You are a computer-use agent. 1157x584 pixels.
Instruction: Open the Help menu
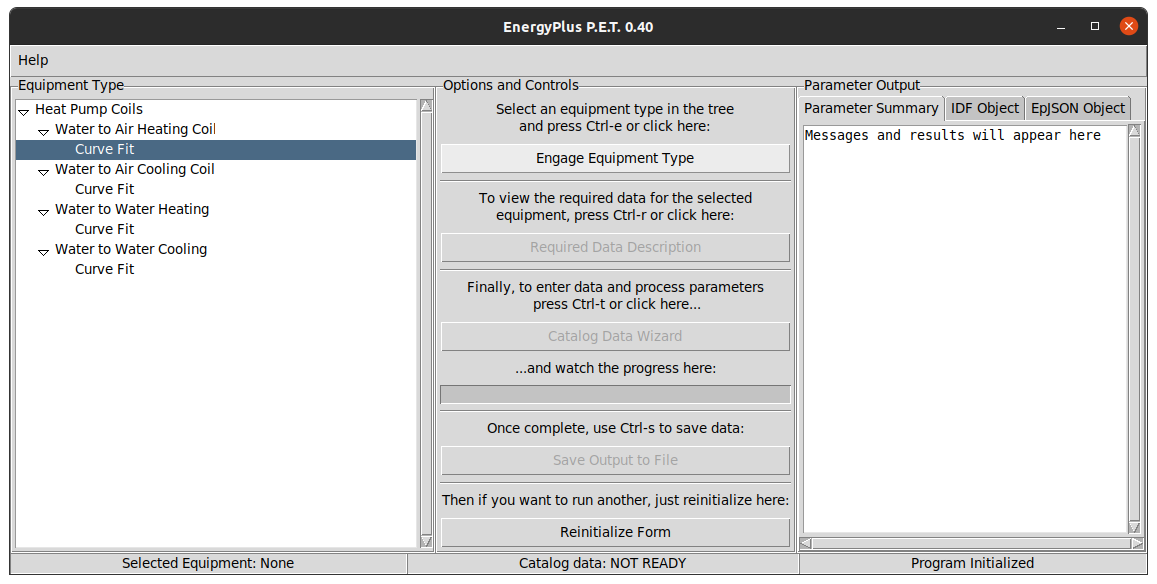pos(33,61)
